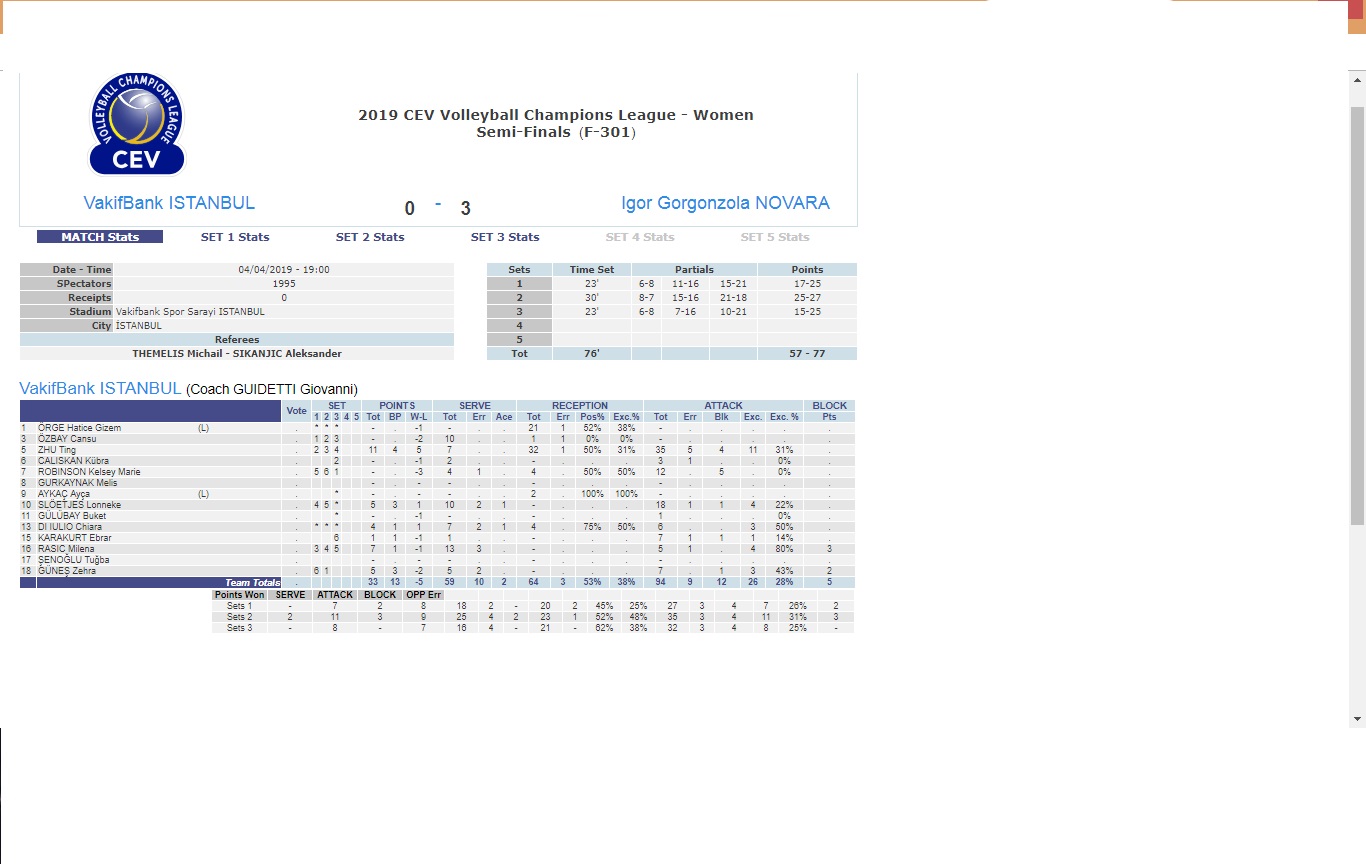Click the page scrollbar down arrow
The width and height of the screenshot is (1366, 864).
[1357, 719]
